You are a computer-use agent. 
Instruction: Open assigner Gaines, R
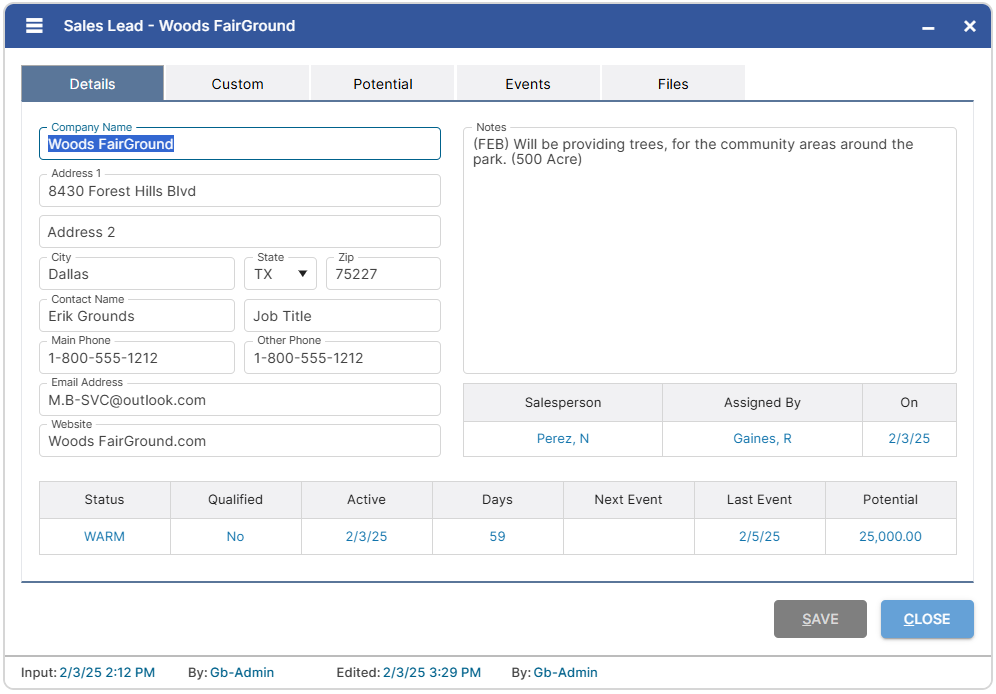coord(761,439)
